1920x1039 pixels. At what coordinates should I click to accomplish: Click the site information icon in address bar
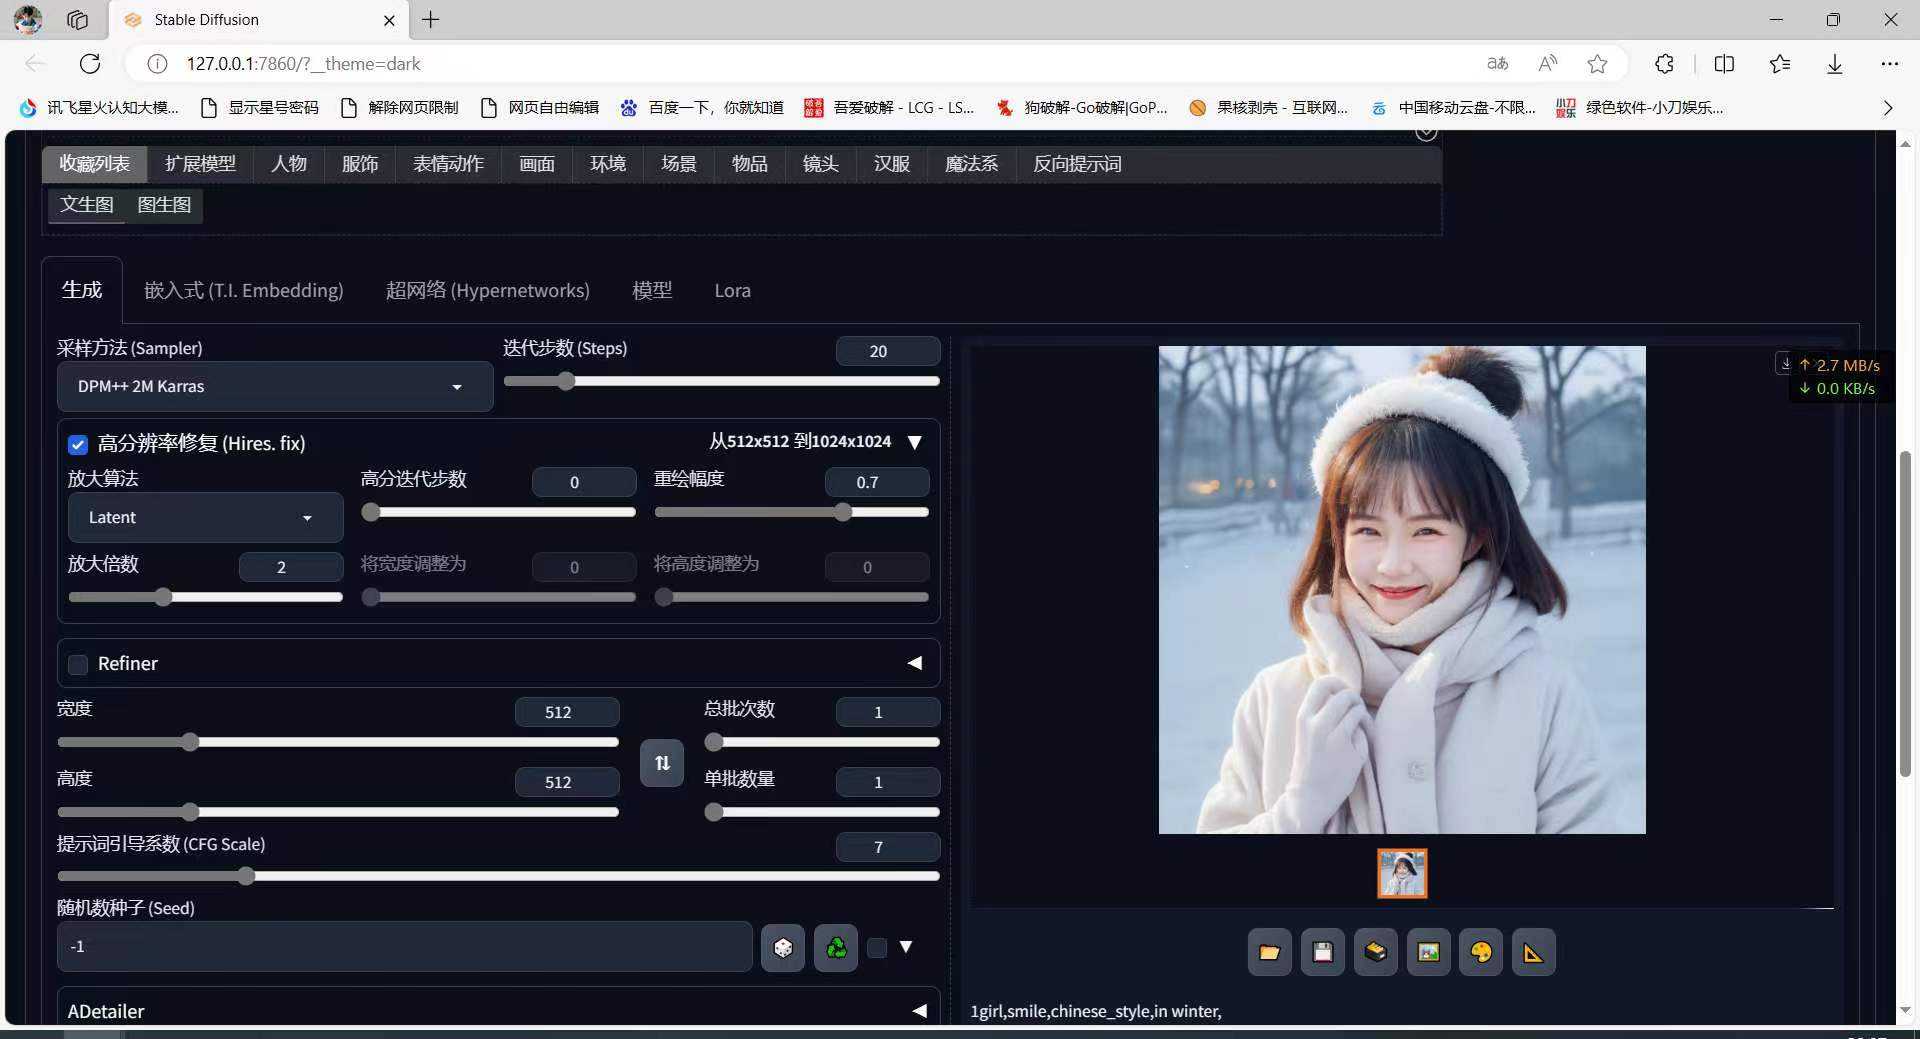(157, 64)
